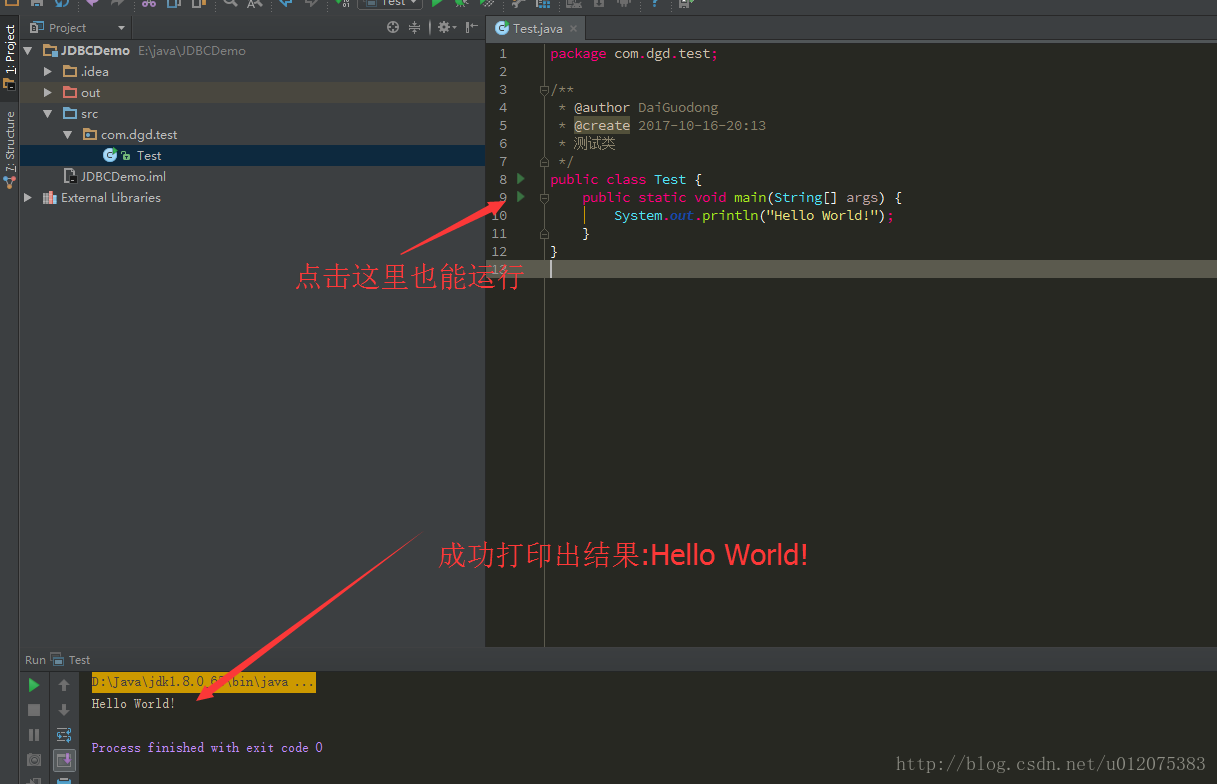Place cursor on empty line 13

tap(880, 270)
